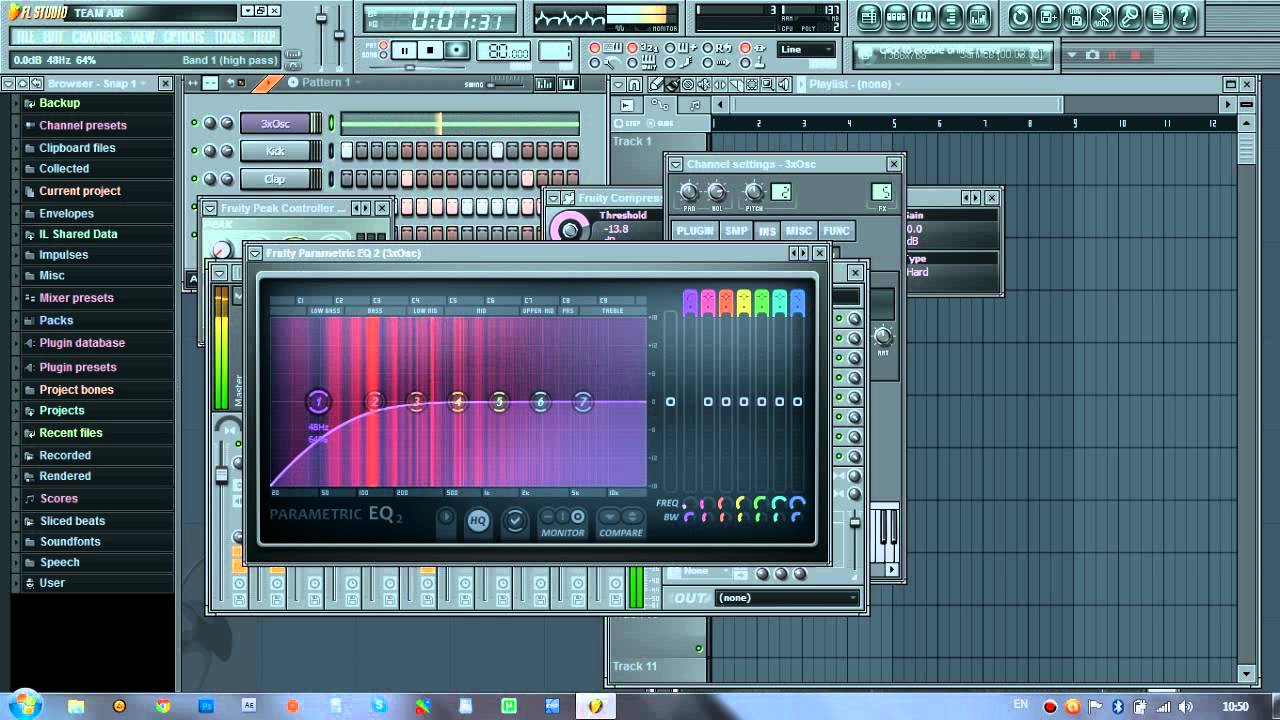
Task: Open the Piano Roll from top toolbar
Action: pos(924,17)
